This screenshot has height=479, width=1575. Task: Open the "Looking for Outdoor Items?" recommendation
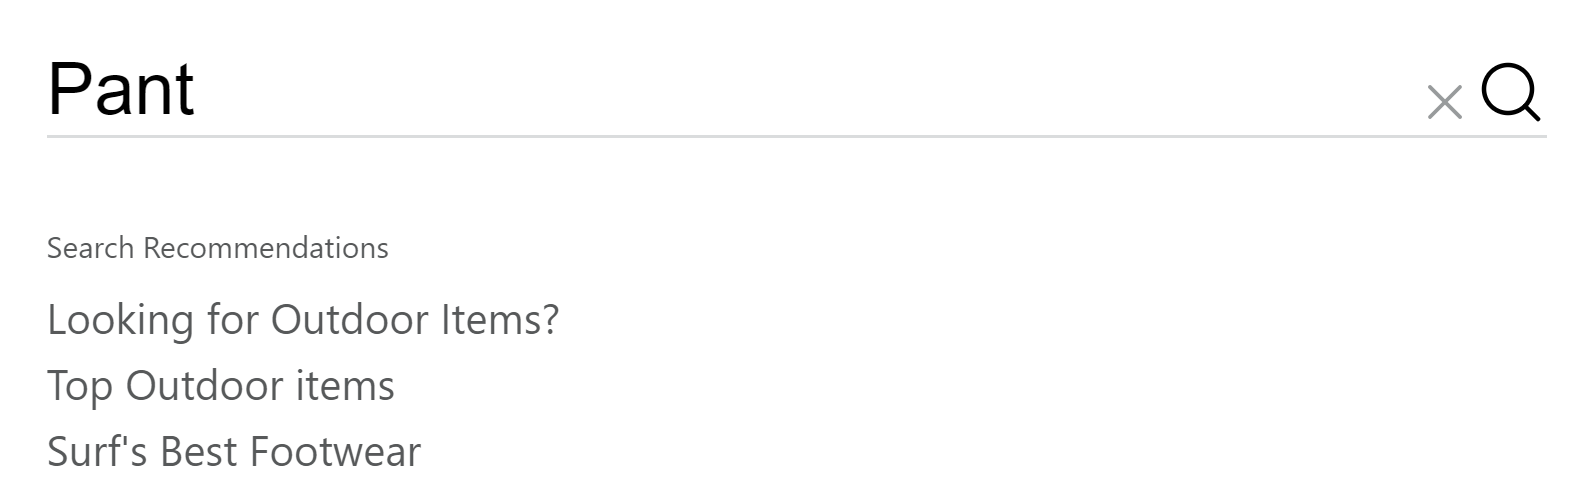click(303, 320)
